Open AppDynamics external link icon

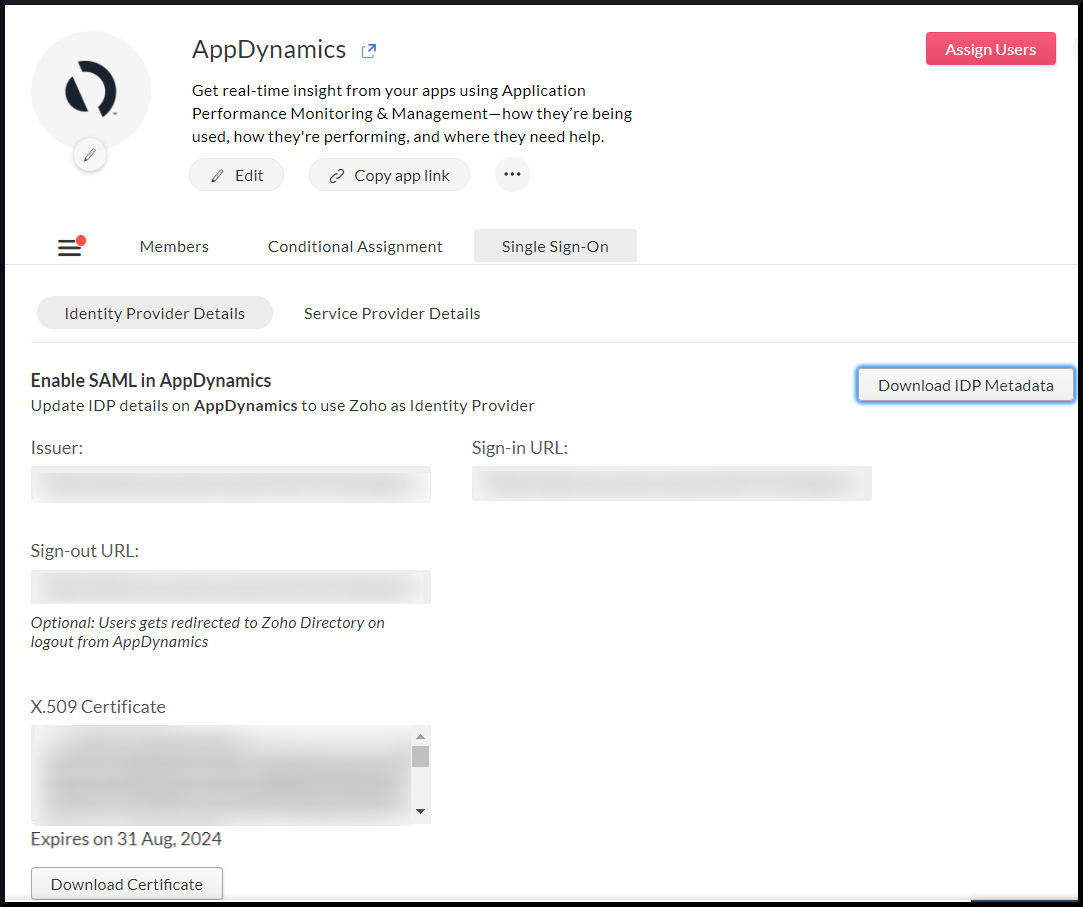(369, 50)
